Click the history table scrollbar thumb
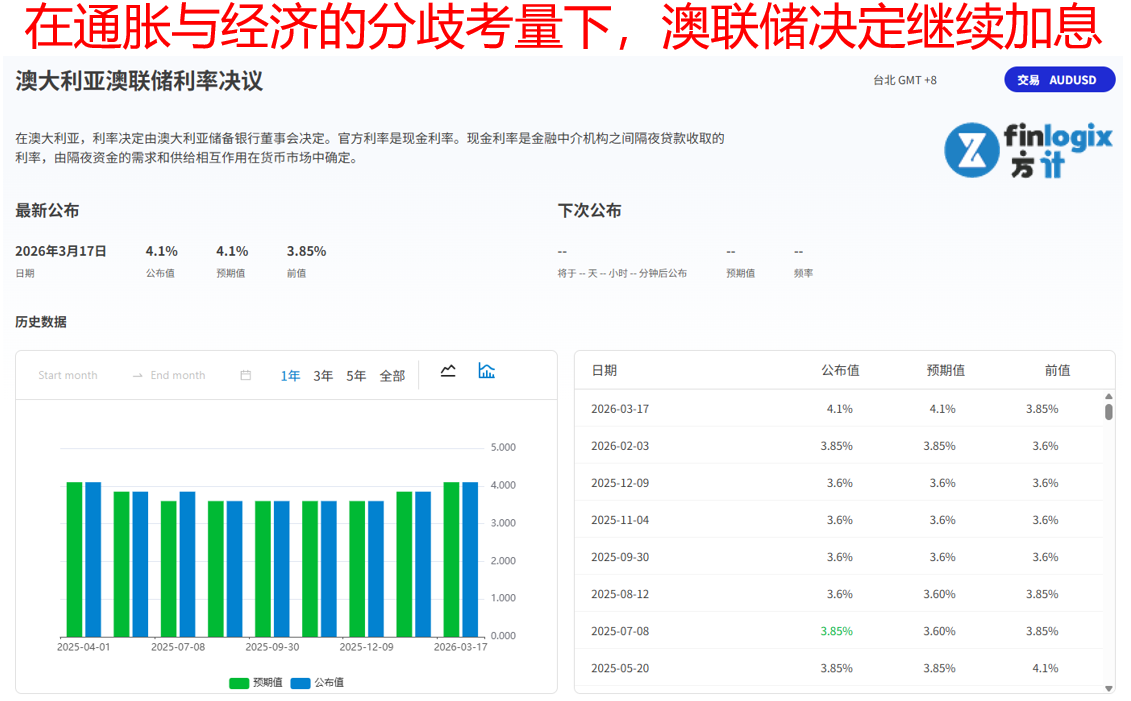 point(1108,412)
